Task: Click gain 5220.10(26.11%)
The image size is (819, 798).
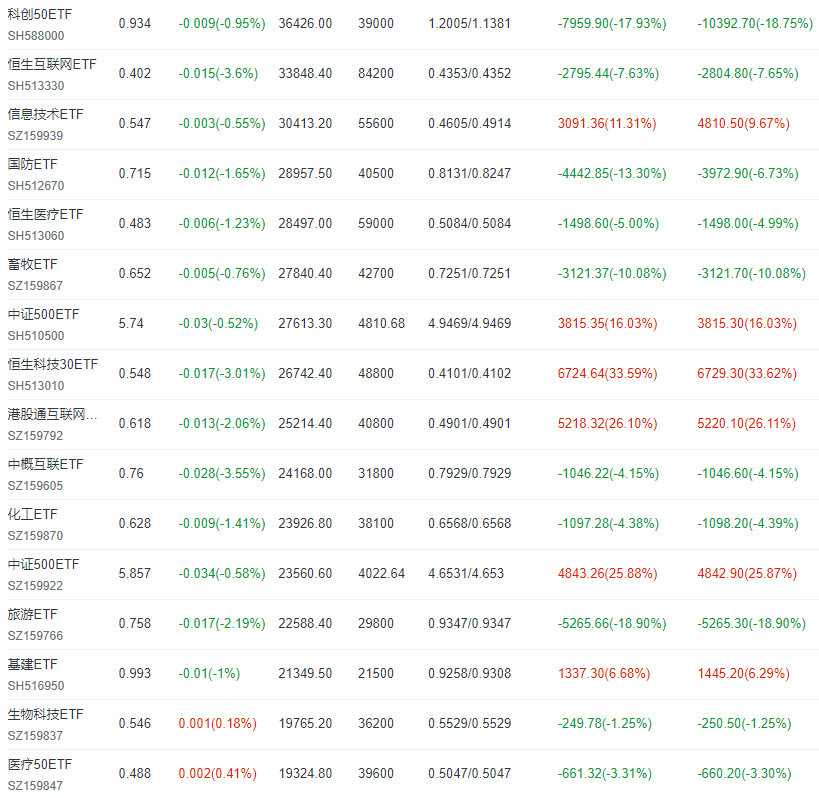Action: [x=746, y=424]
